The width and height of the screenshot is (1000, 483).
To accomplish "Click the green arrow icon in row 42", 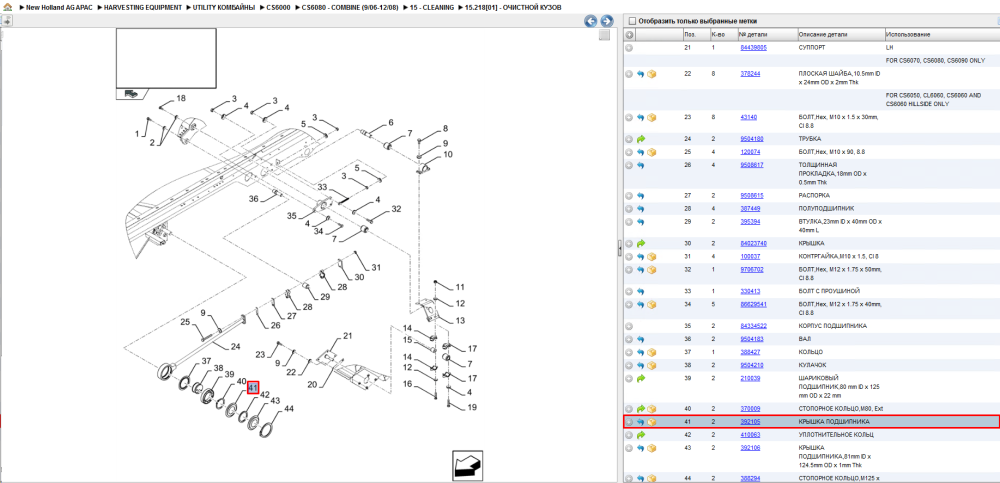I will [x=640, y=435].
